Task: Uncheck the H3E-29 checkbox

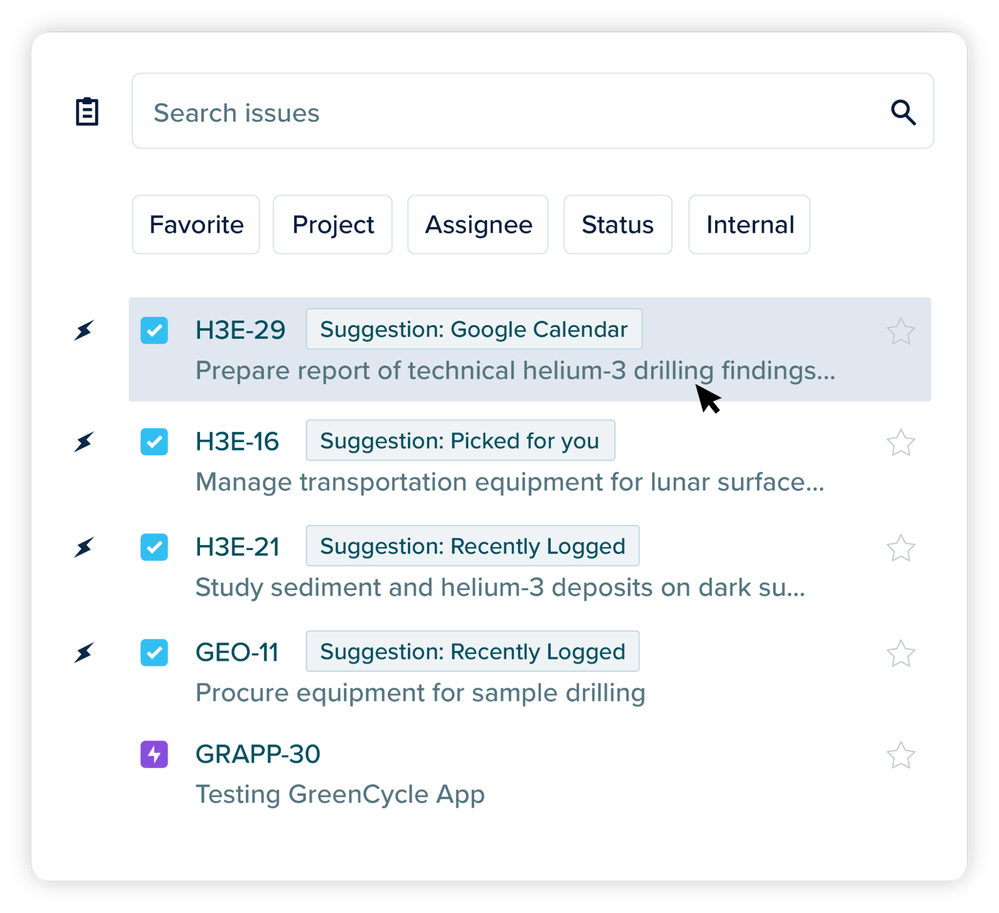Action: pyautogui.click(x=154, y=329)
